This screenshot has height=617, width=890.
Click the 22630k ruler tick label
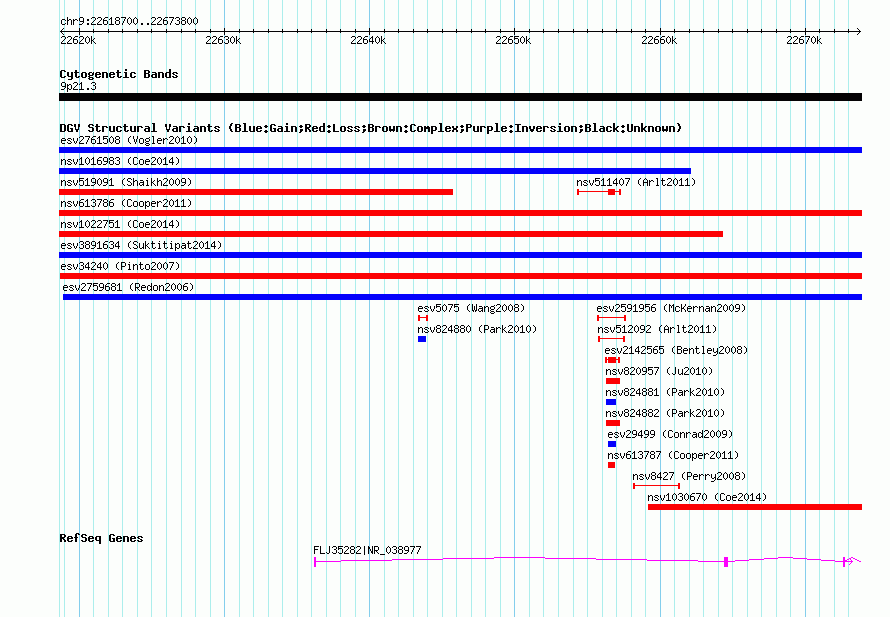coord(223,40)
